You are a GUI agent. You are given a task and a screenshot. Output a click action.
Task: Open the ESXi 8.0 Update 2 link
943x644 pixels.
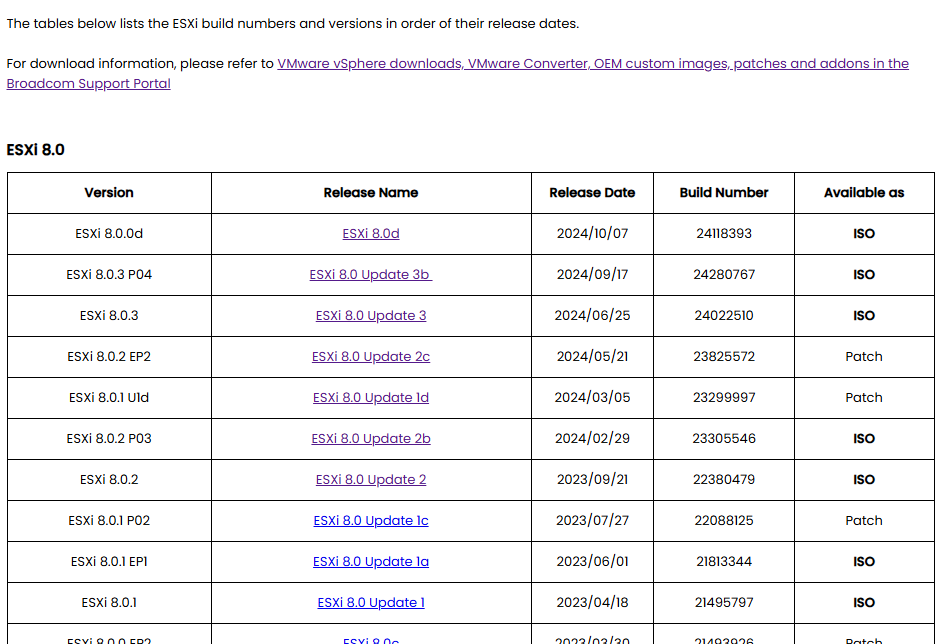(x=370, y=479)
